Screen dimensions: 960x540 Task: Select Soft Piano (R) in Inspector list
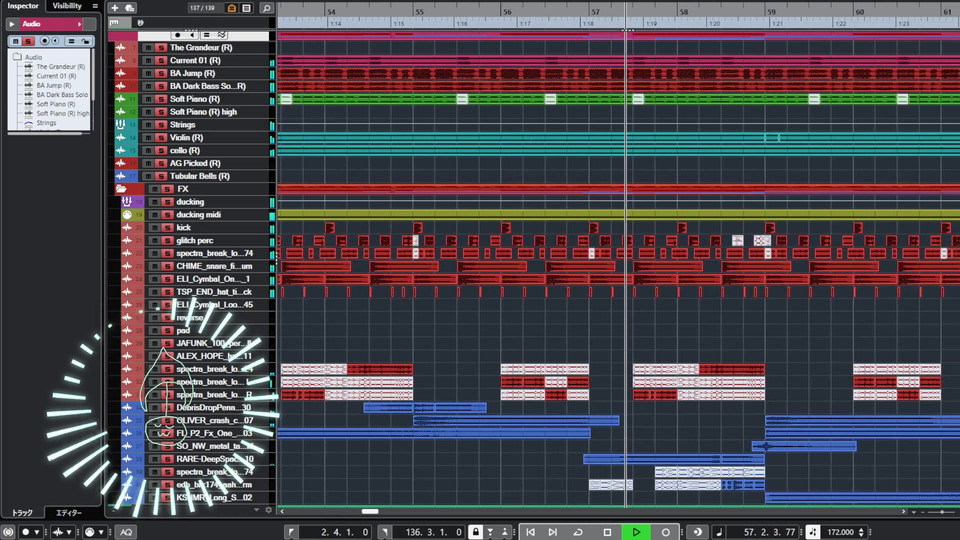pyautogui.click(x=56, y=104)
